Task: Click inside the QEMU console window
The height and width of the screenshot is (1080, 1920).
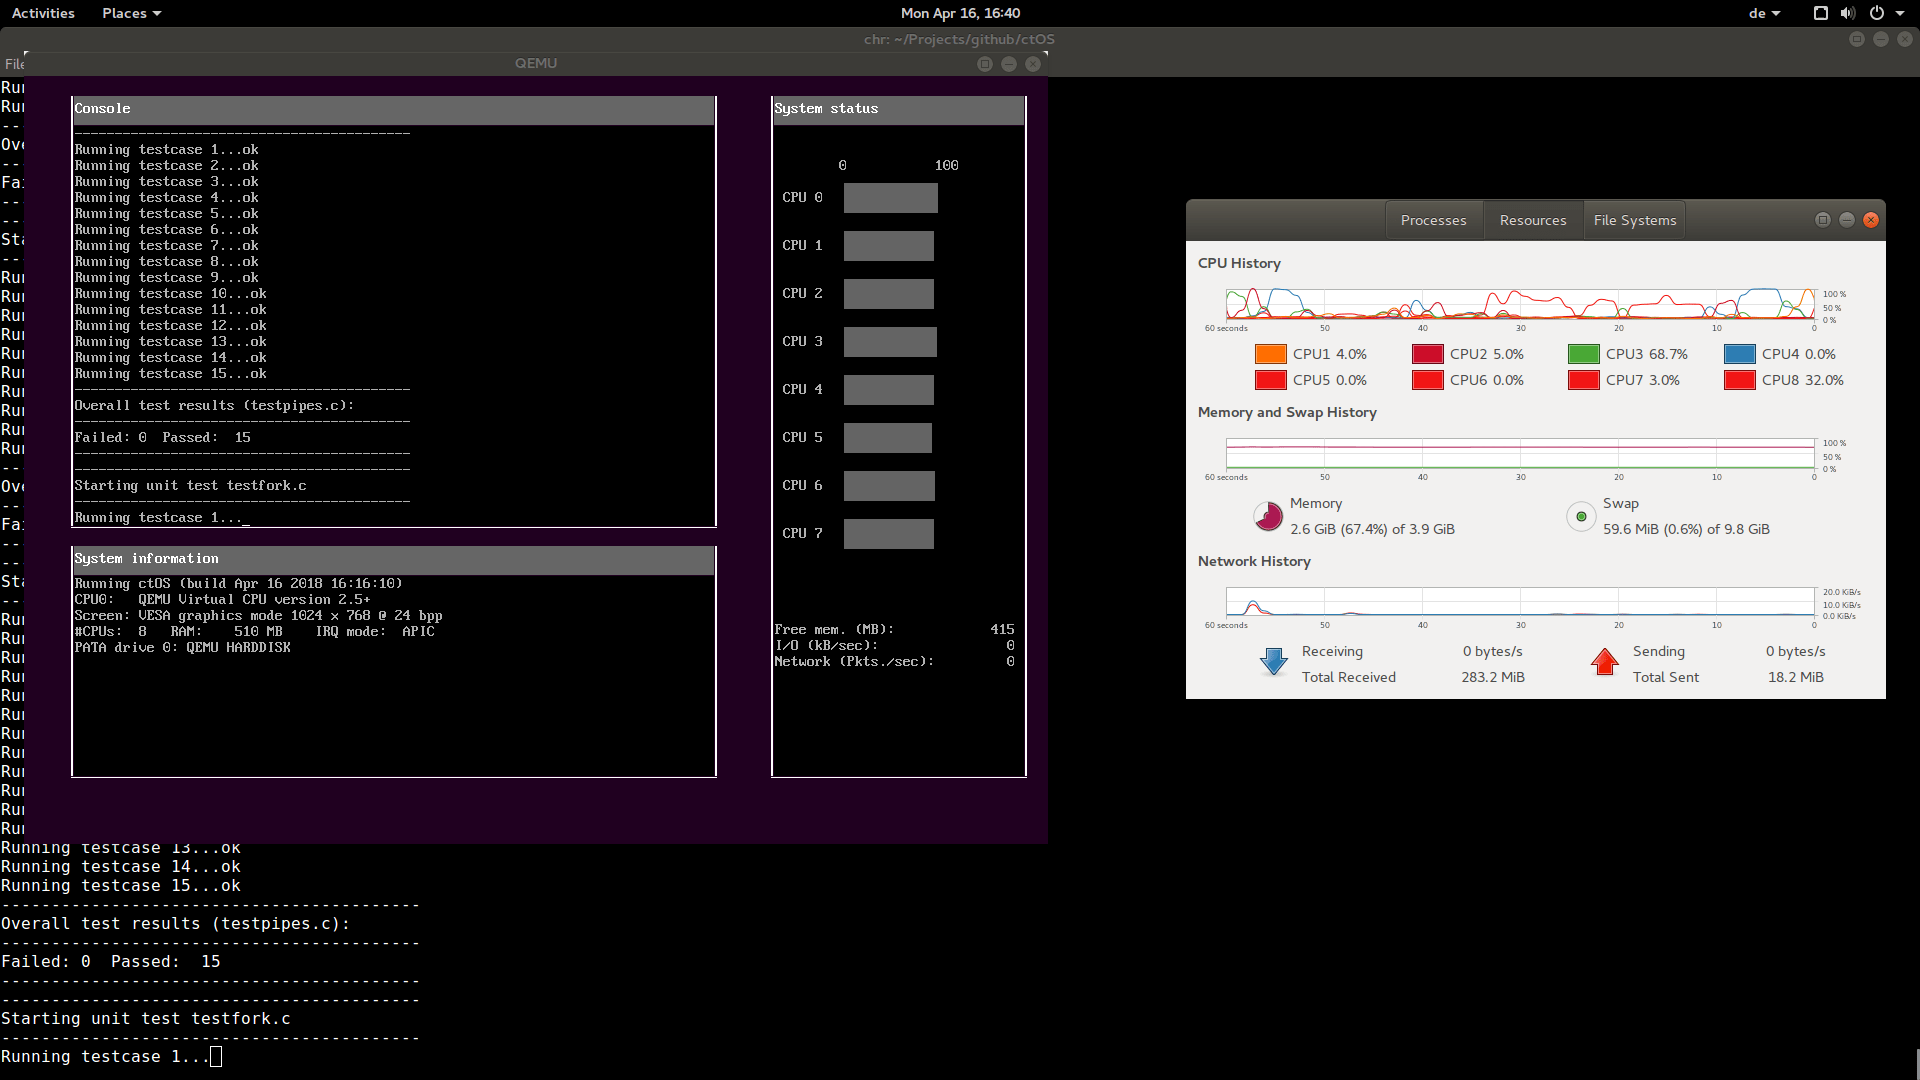Action: [x=390, y=310]
